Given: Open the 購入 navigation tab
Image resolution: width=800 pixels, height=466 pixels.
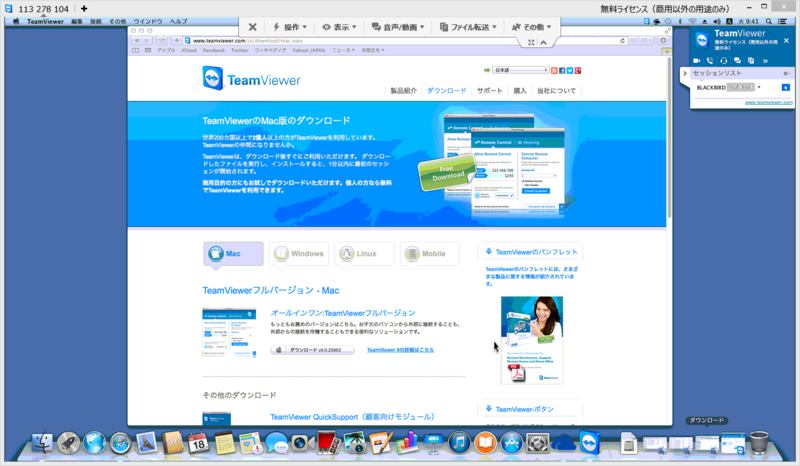Looking at the screenshot, I should click(520, 90).
